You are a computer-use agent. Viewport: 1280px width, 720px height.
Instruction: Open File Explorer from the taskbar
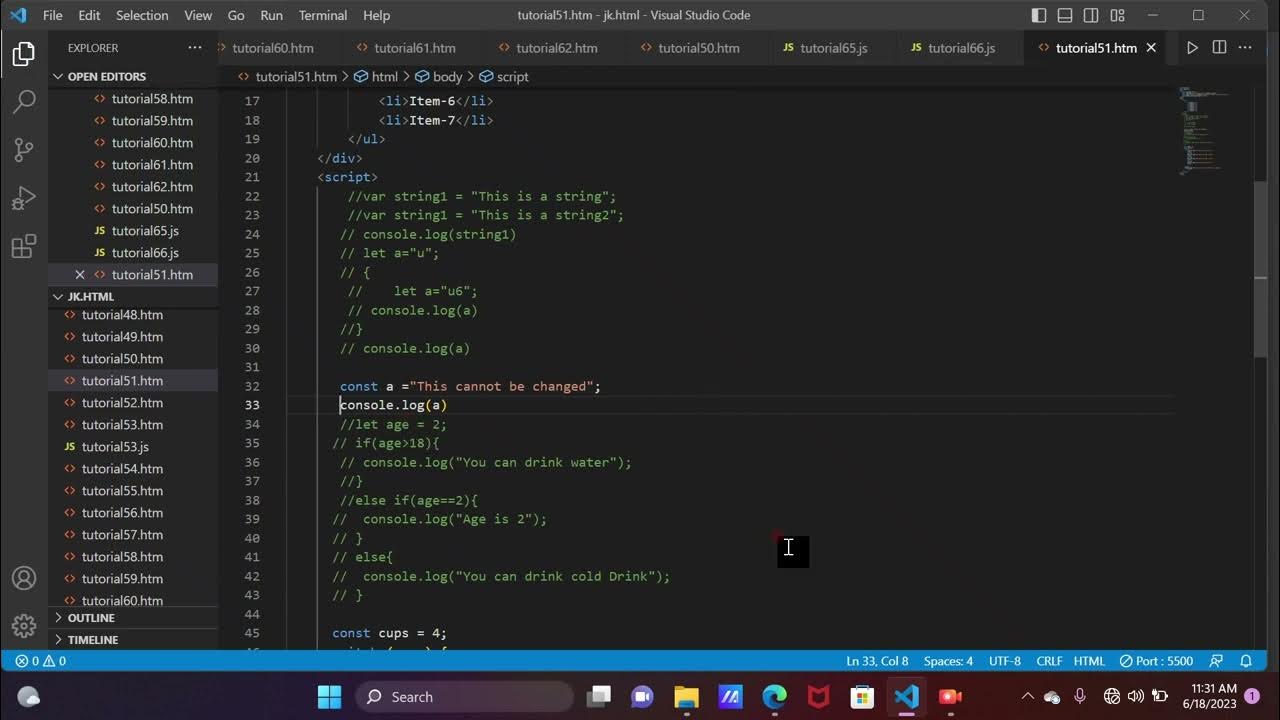coord(686,697)
